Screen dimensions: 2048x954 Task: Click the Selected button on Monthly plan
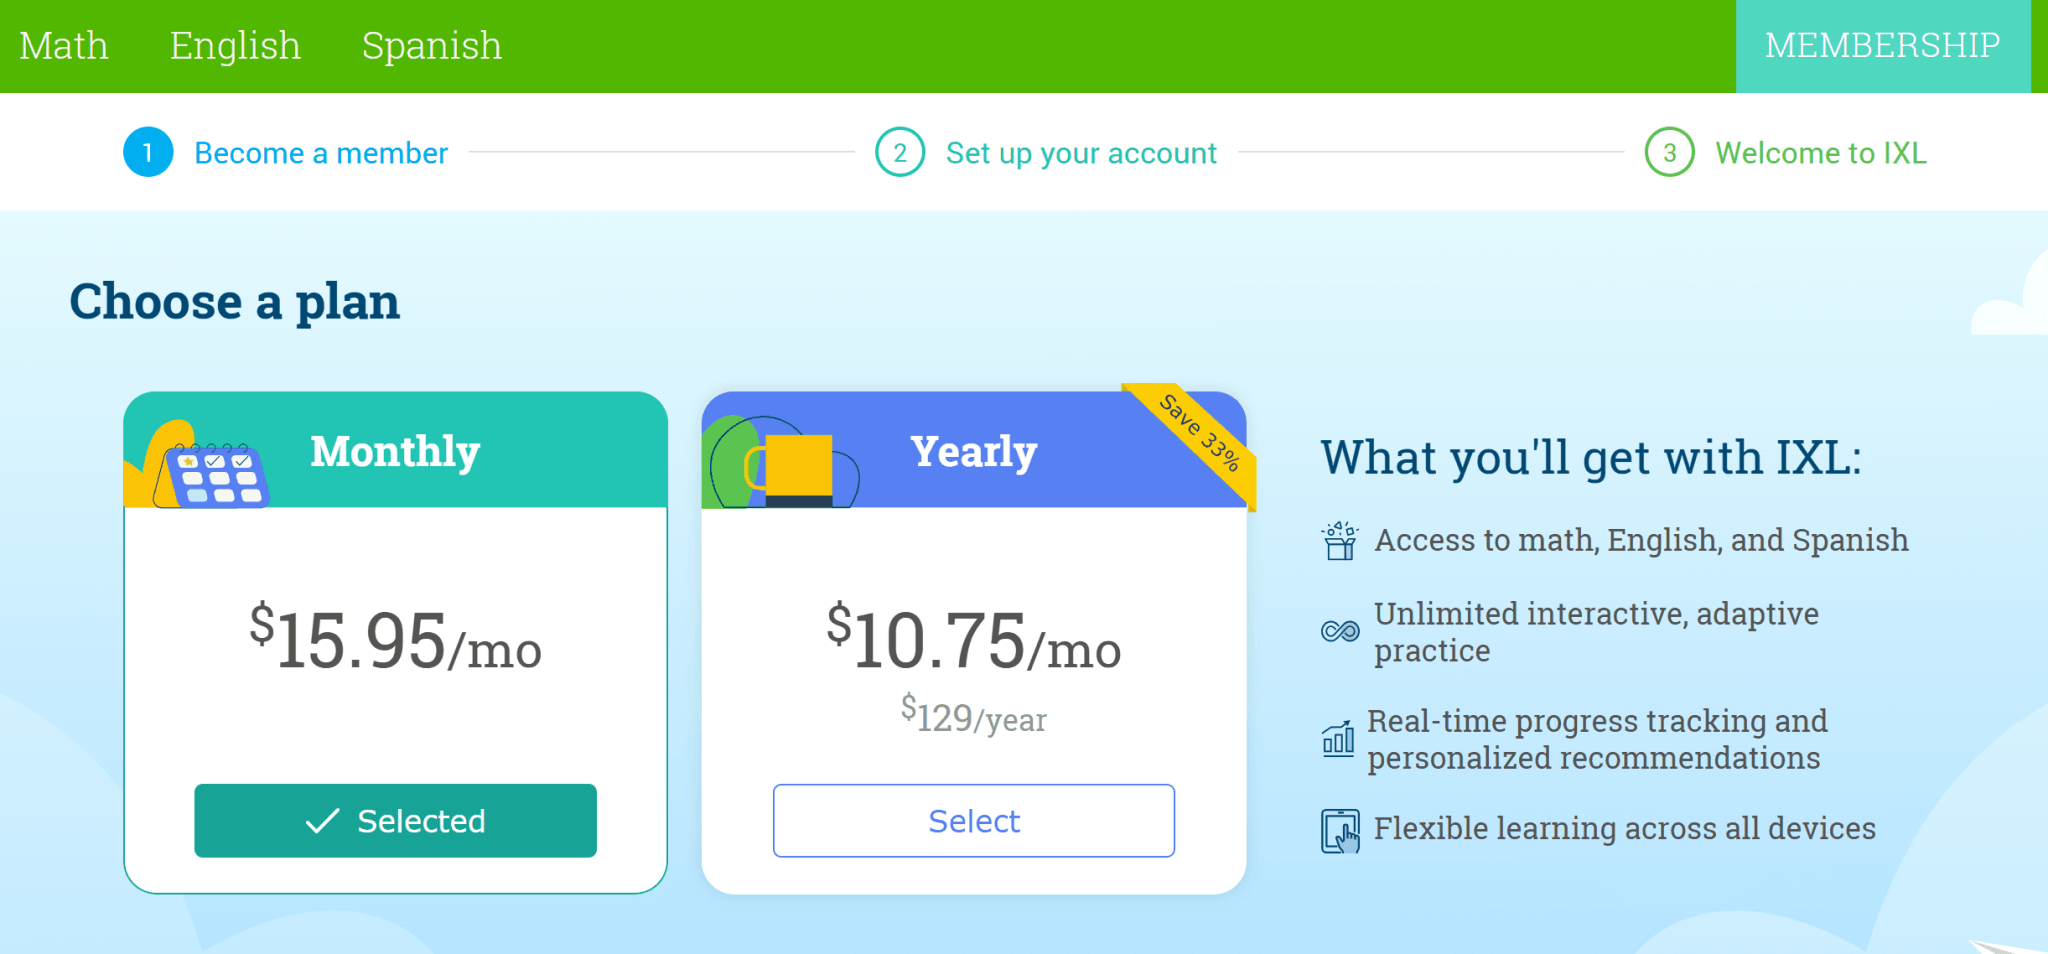[395, 821]
